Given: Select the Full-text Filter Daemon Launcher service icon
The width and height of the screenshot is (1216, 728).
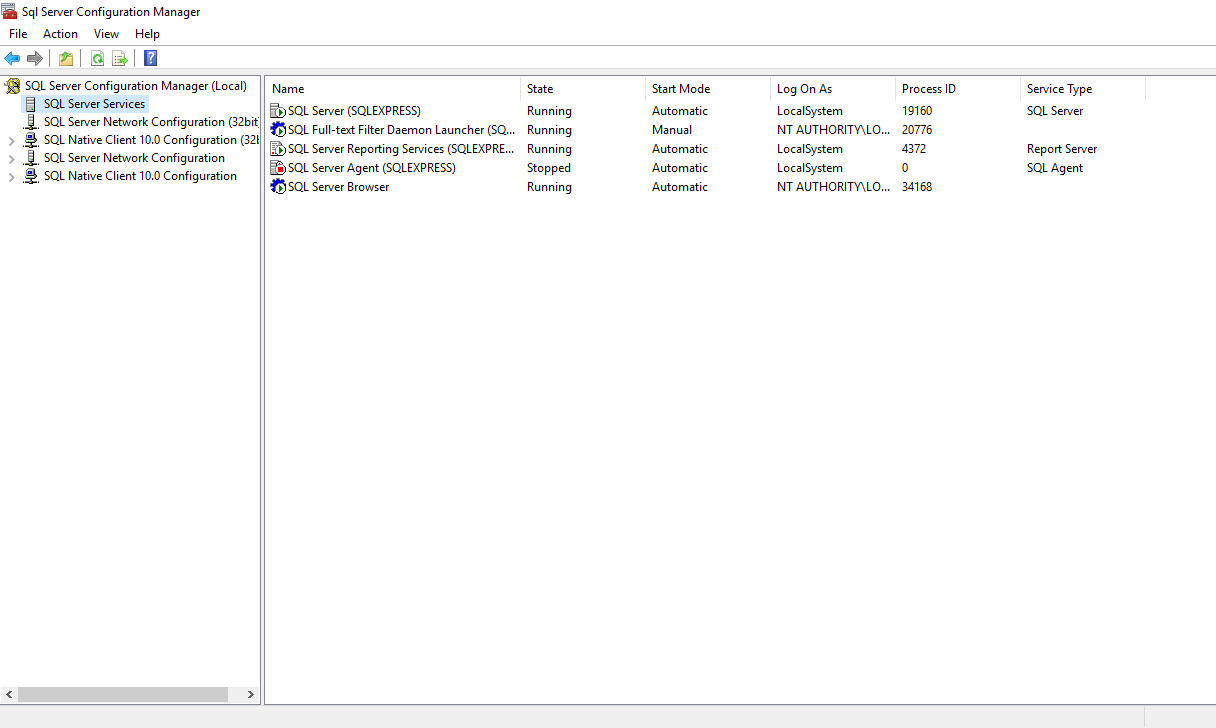Looking at the screenshot, I should [278, 130].
